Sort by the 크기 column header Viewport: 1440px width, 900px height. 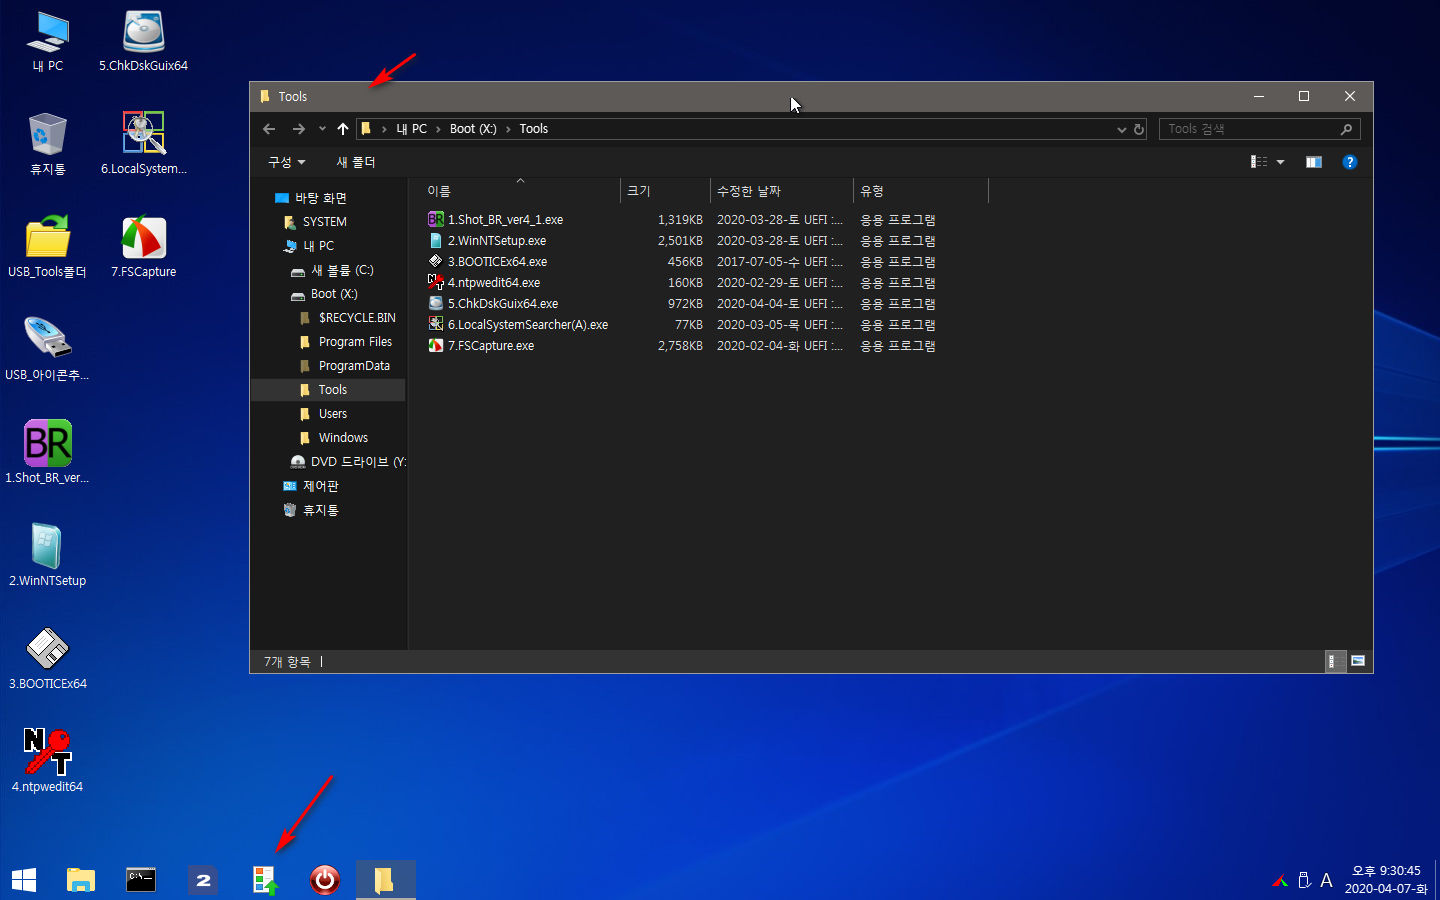[666, 191]
